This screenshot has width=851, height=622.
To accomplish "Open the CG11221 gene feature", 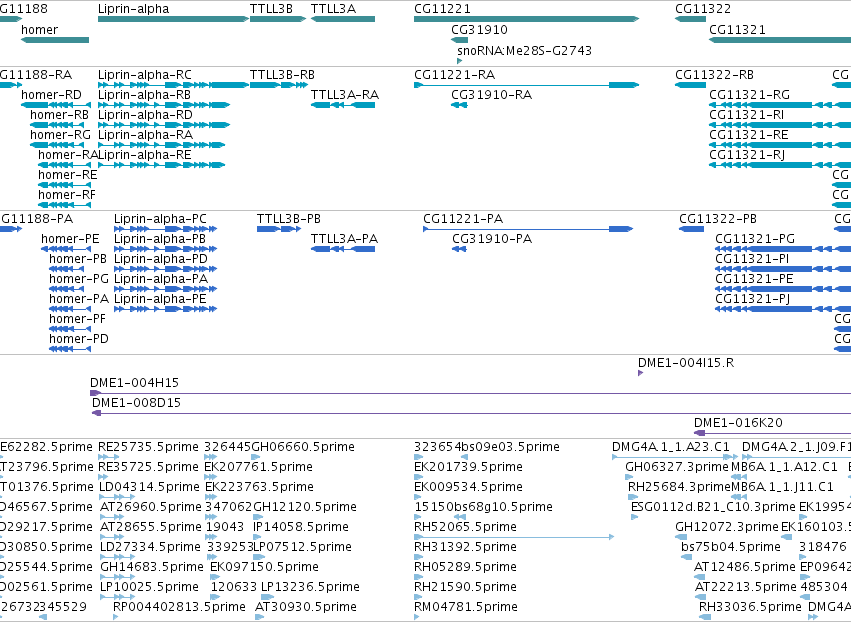I will point(526,19).
